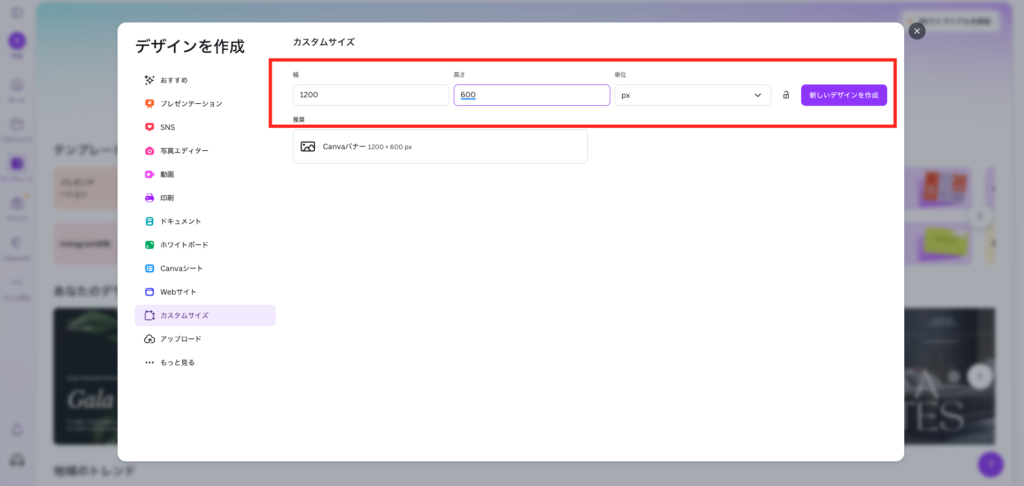Toggle the aspect ratio lock icon
This screenshot has width=1024, height=486.
point(786,95)
